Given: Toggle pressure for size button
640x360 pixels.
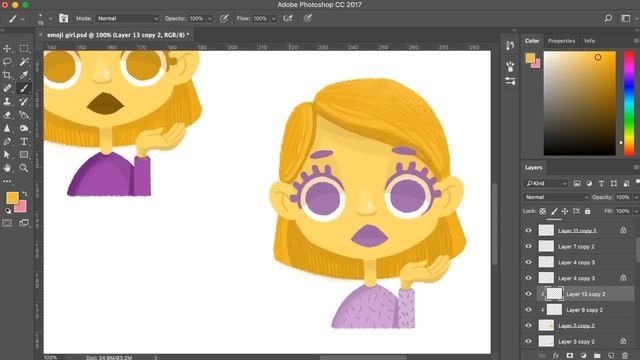Looking at the screenshot, I should (308, 18).
